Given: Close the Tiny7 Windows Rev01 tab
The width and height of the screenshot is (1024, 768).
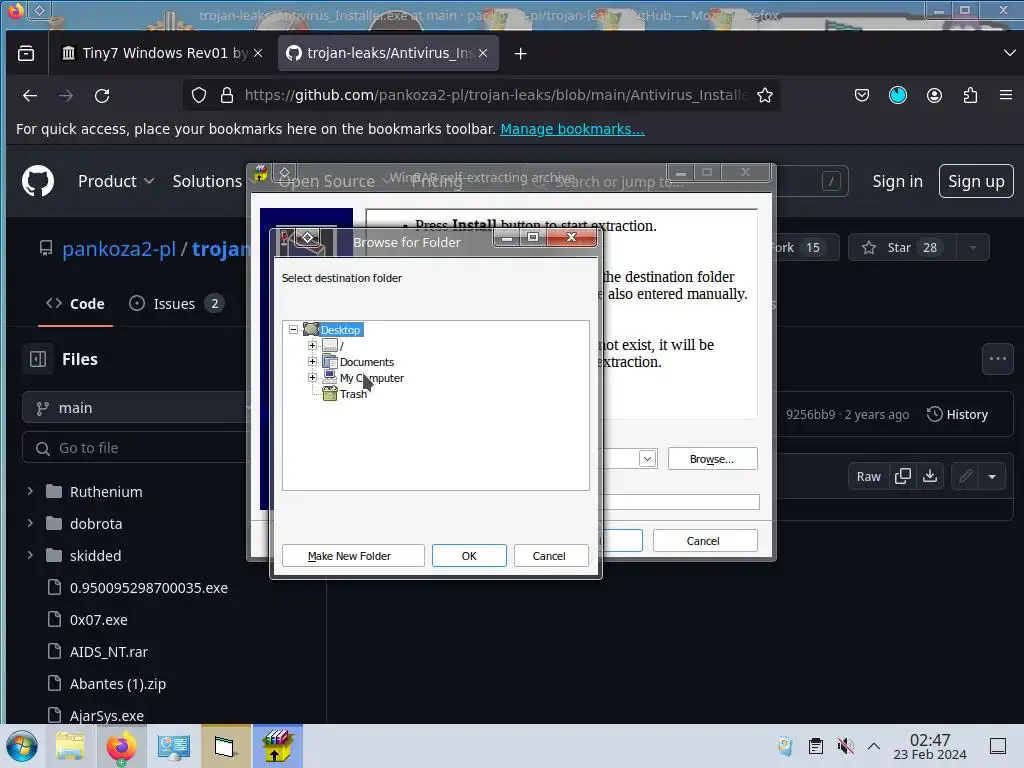Looking at the screenshot, I should pos(258,54).
